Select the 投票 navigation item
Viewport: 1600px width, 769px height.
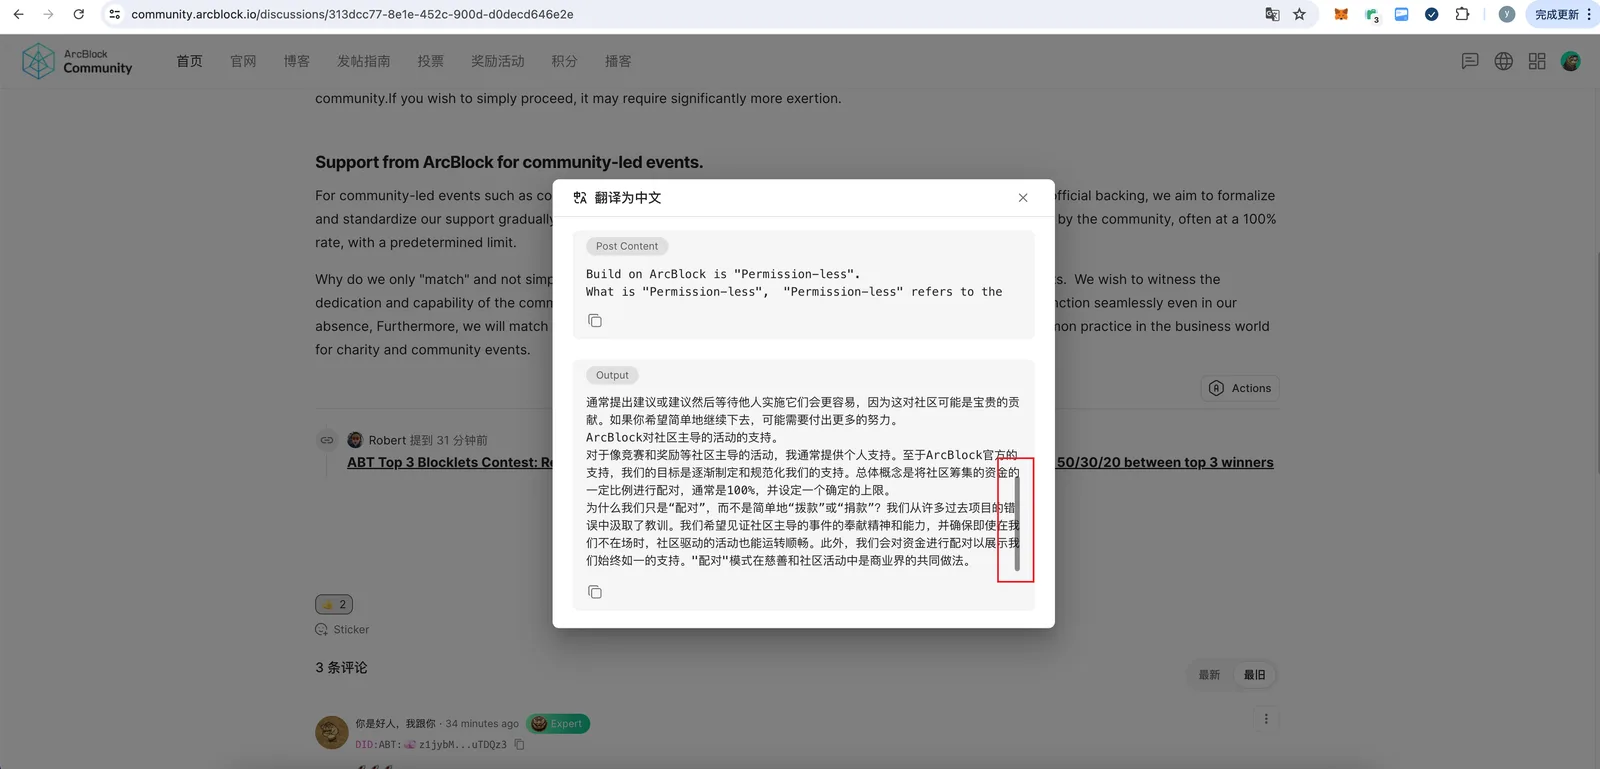click(x=430, y=61)
